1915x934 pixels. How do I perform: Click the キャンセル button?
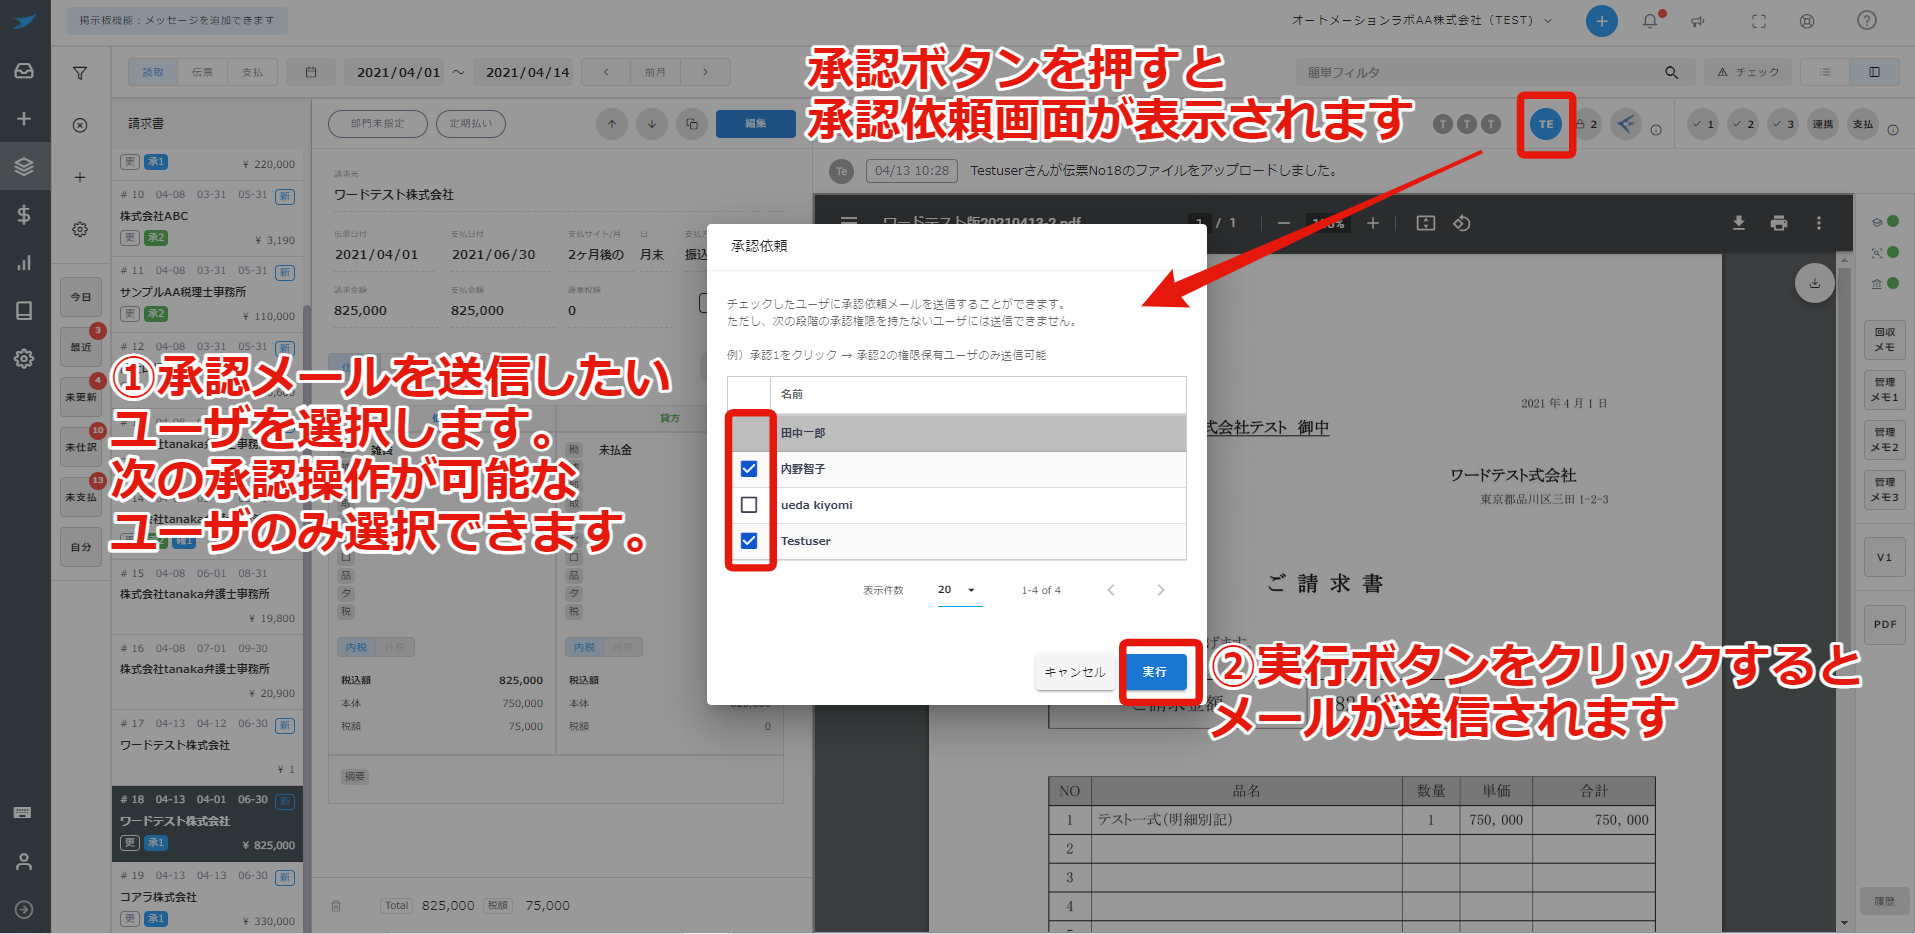coord(1075,672)
